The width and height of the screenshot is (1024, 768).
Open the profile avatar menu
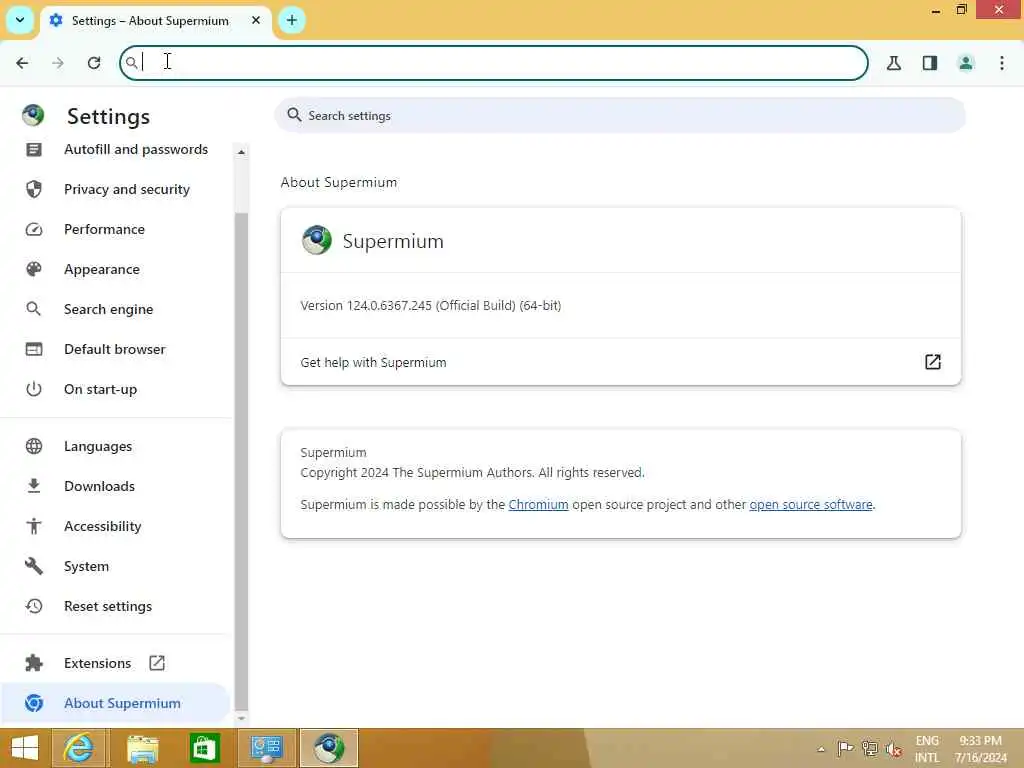[965, 63]
